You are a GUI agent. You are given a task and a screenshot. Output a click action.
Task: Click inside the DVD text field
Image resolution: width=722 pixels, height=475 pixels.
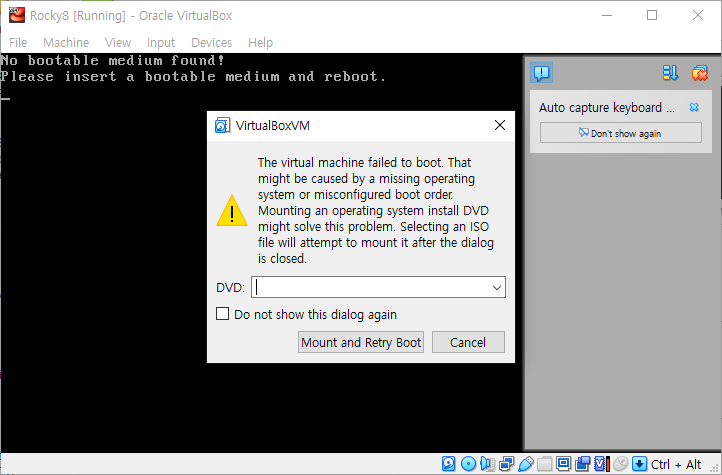(371, 287)
